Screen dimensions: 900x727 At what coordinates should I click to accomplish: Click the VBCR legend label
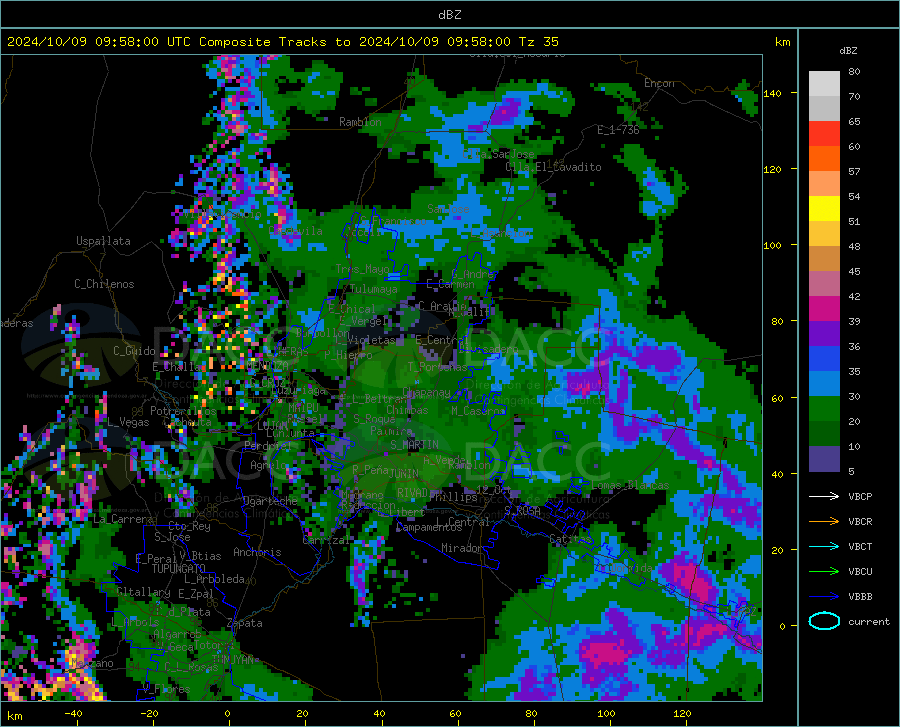pos(860,522)
